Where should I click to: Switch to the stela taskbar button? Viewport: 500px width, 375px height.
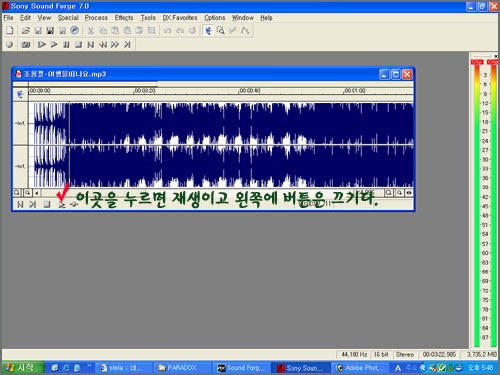tap(123, 368)
